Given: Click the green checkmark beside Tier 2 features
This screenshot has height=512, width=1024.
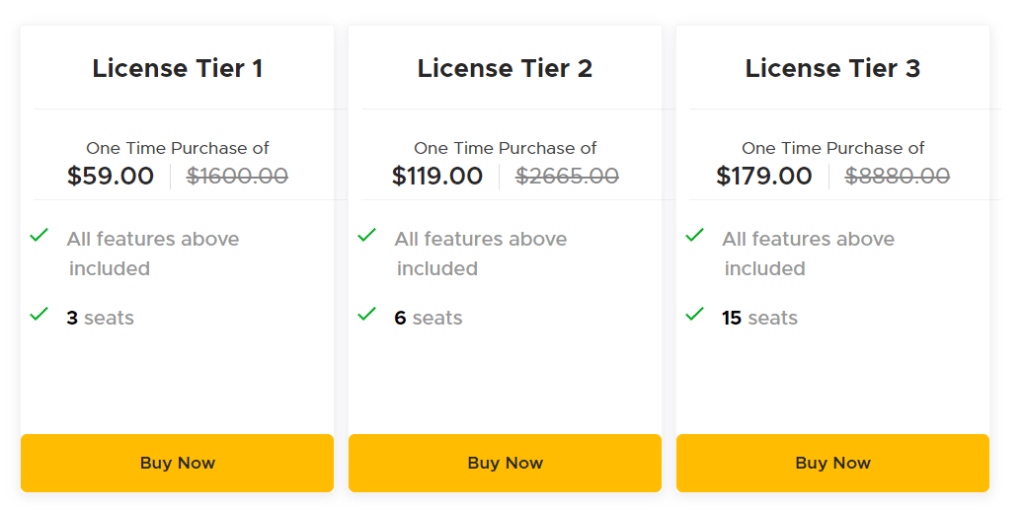Looking at the screenshot, I should [x=367, y=236].
